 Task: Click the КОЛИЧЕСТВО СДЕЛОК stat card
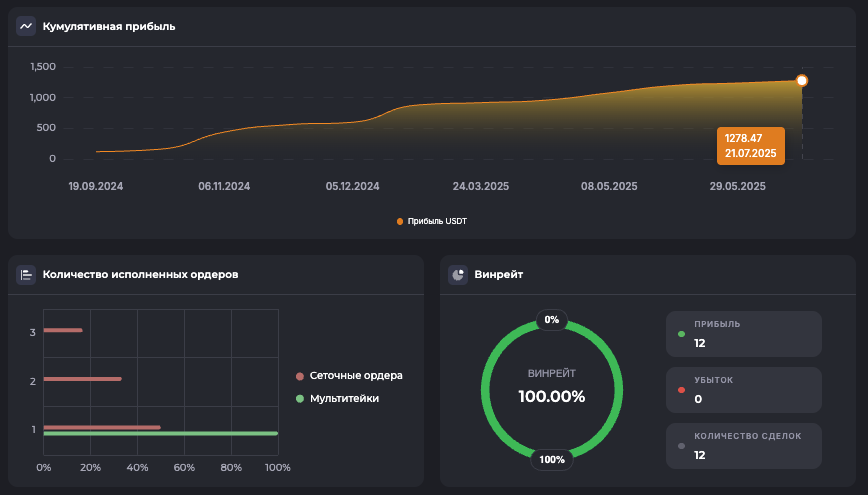[744, 446]
